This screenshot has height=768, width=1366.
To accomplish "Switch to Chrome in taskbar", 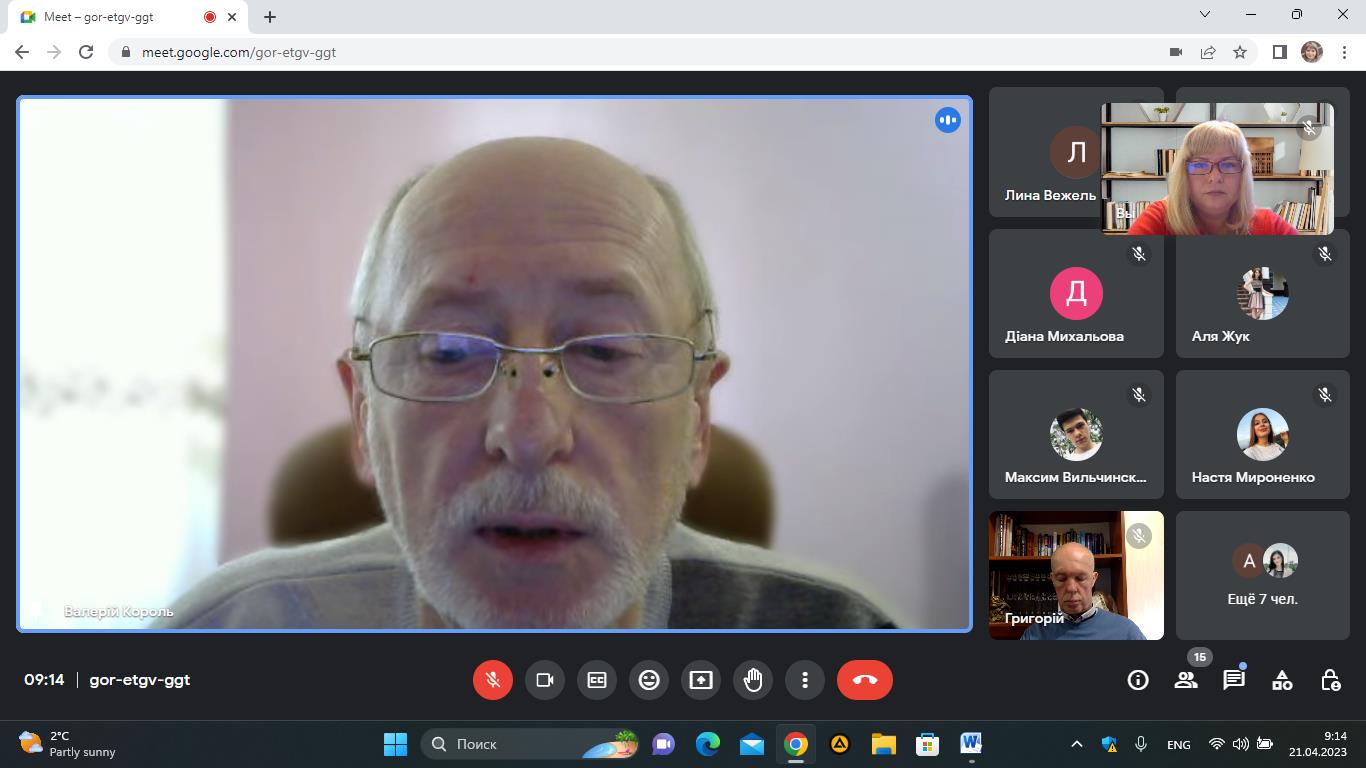I will click(x=796, y=744).
